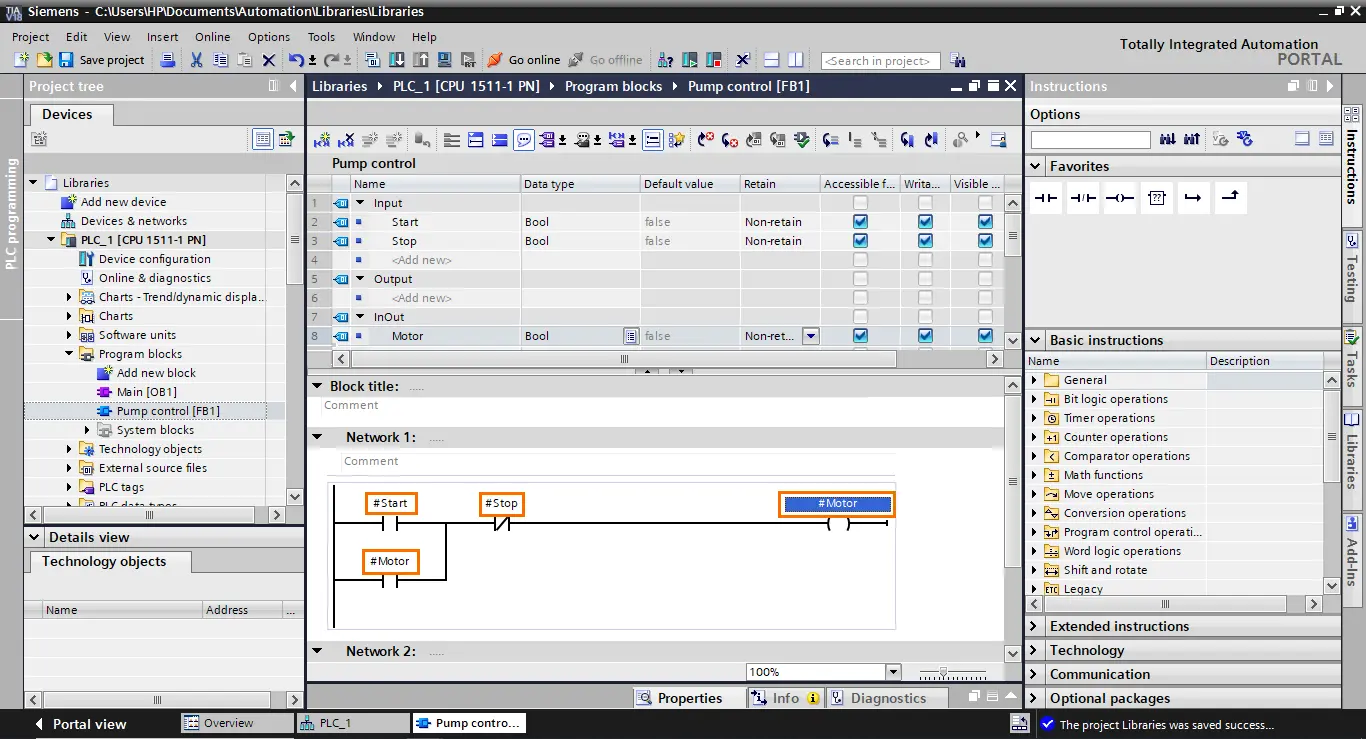Uncheck Accessible checkbox for Start row
The width and height of the screenshot is (1366, 739).
tap(860, 222)
